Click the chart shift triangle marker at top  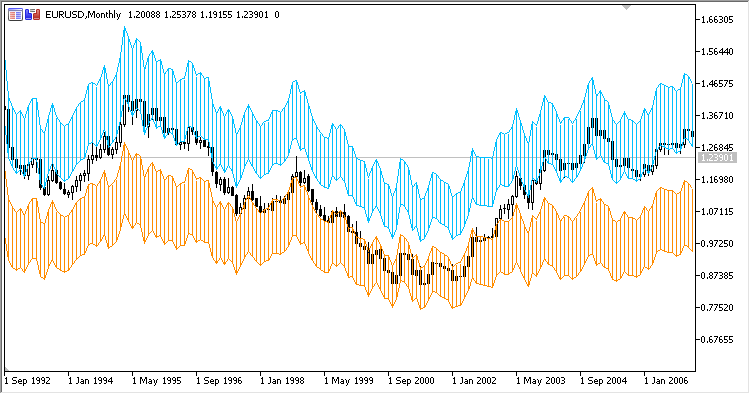[x=627, y=8]
